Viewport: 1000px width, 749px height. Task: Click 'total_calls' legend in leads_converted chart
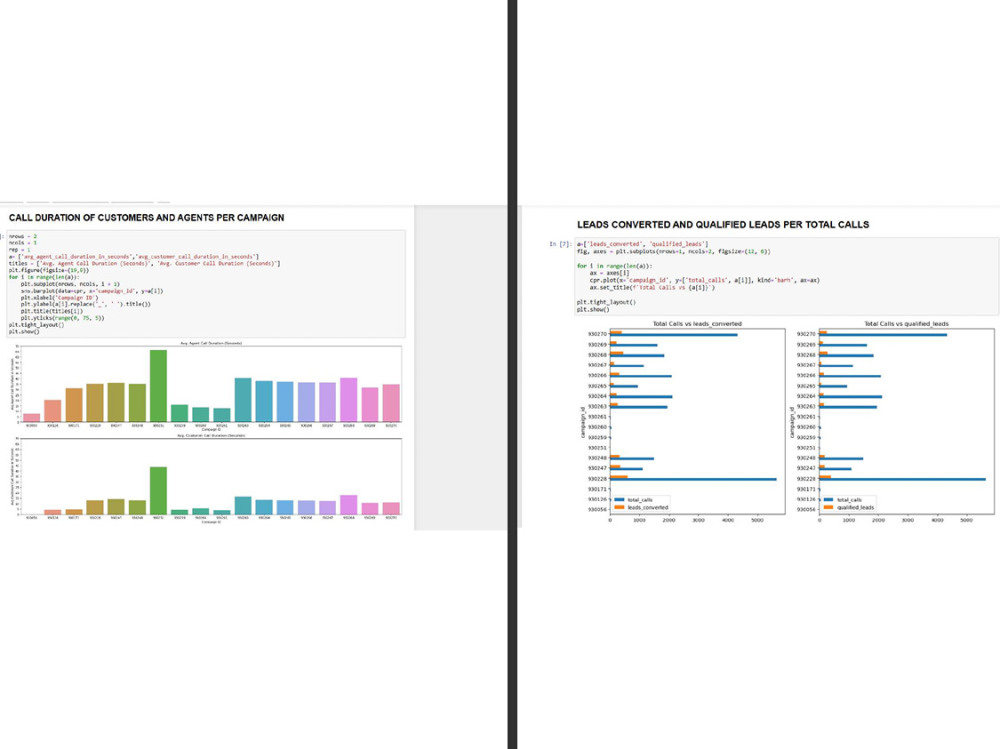pos(640,500)
